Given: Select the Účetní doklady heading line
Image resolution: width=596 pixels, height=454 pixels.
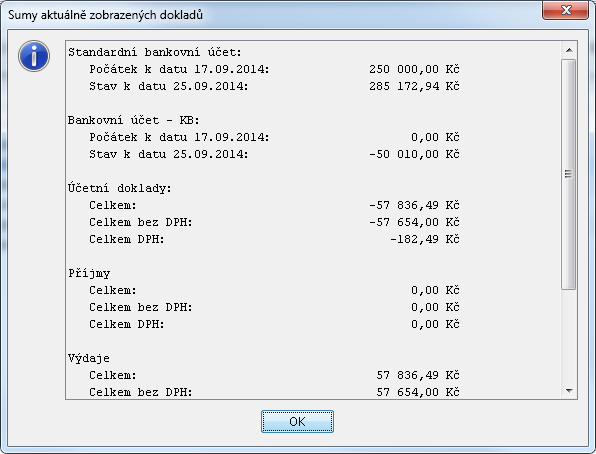Looking at the screenshot, I should click(x=120, y=188).
